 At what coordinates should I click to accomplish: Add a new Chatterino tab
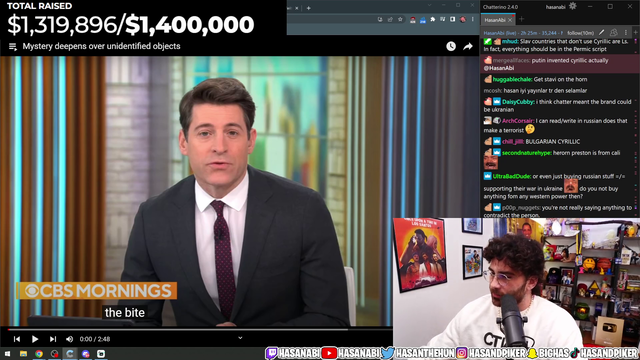521,19
